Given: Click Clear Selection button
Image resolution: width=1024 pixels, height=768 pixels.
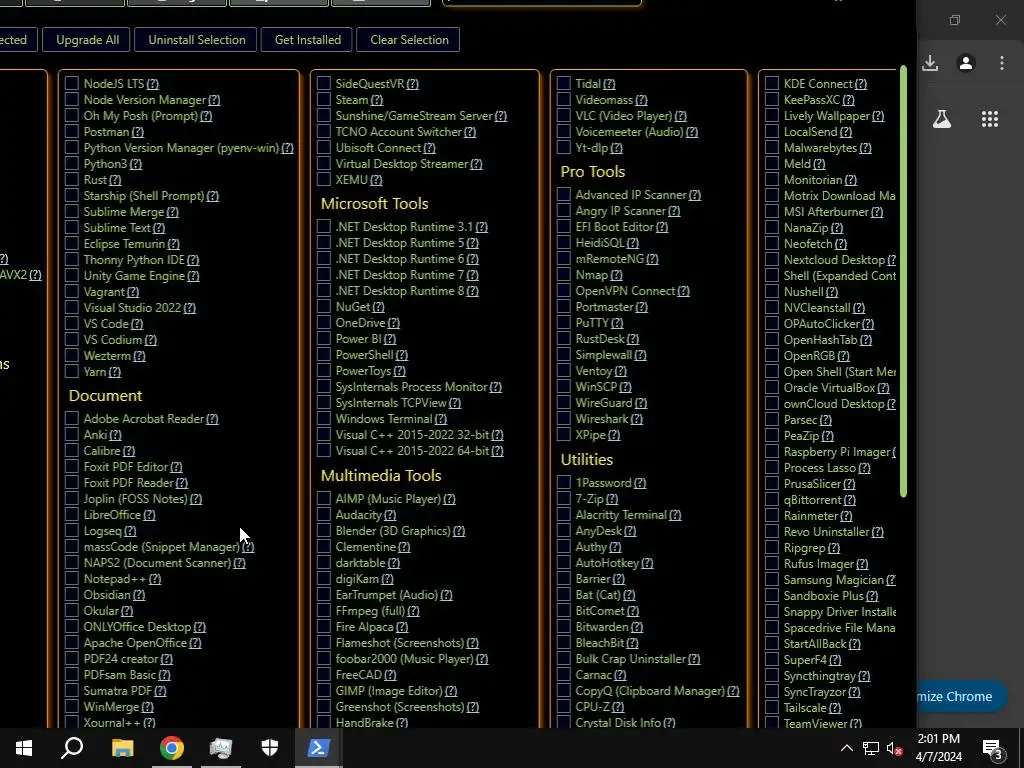Looking at the screenshot, I should click(x=409, y=40).
